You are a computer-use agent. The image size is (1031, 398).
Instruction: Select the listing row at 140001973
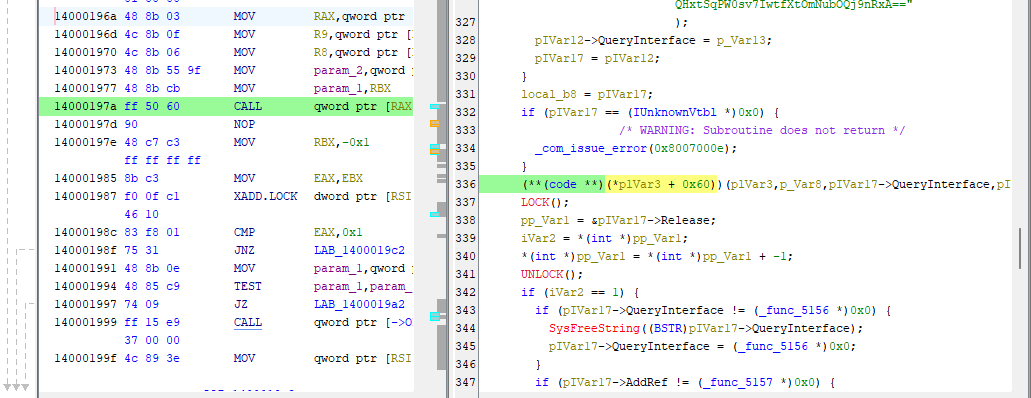226,70
